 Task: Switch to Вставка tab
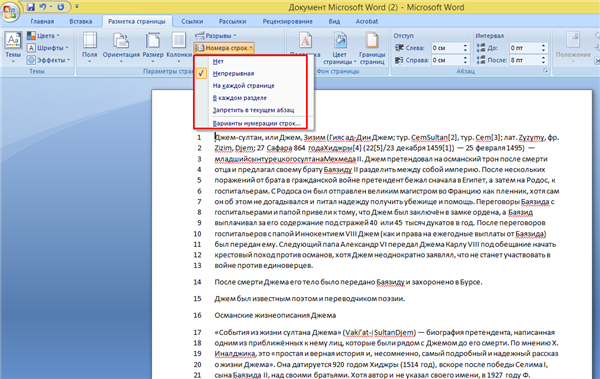coord(80,21)
